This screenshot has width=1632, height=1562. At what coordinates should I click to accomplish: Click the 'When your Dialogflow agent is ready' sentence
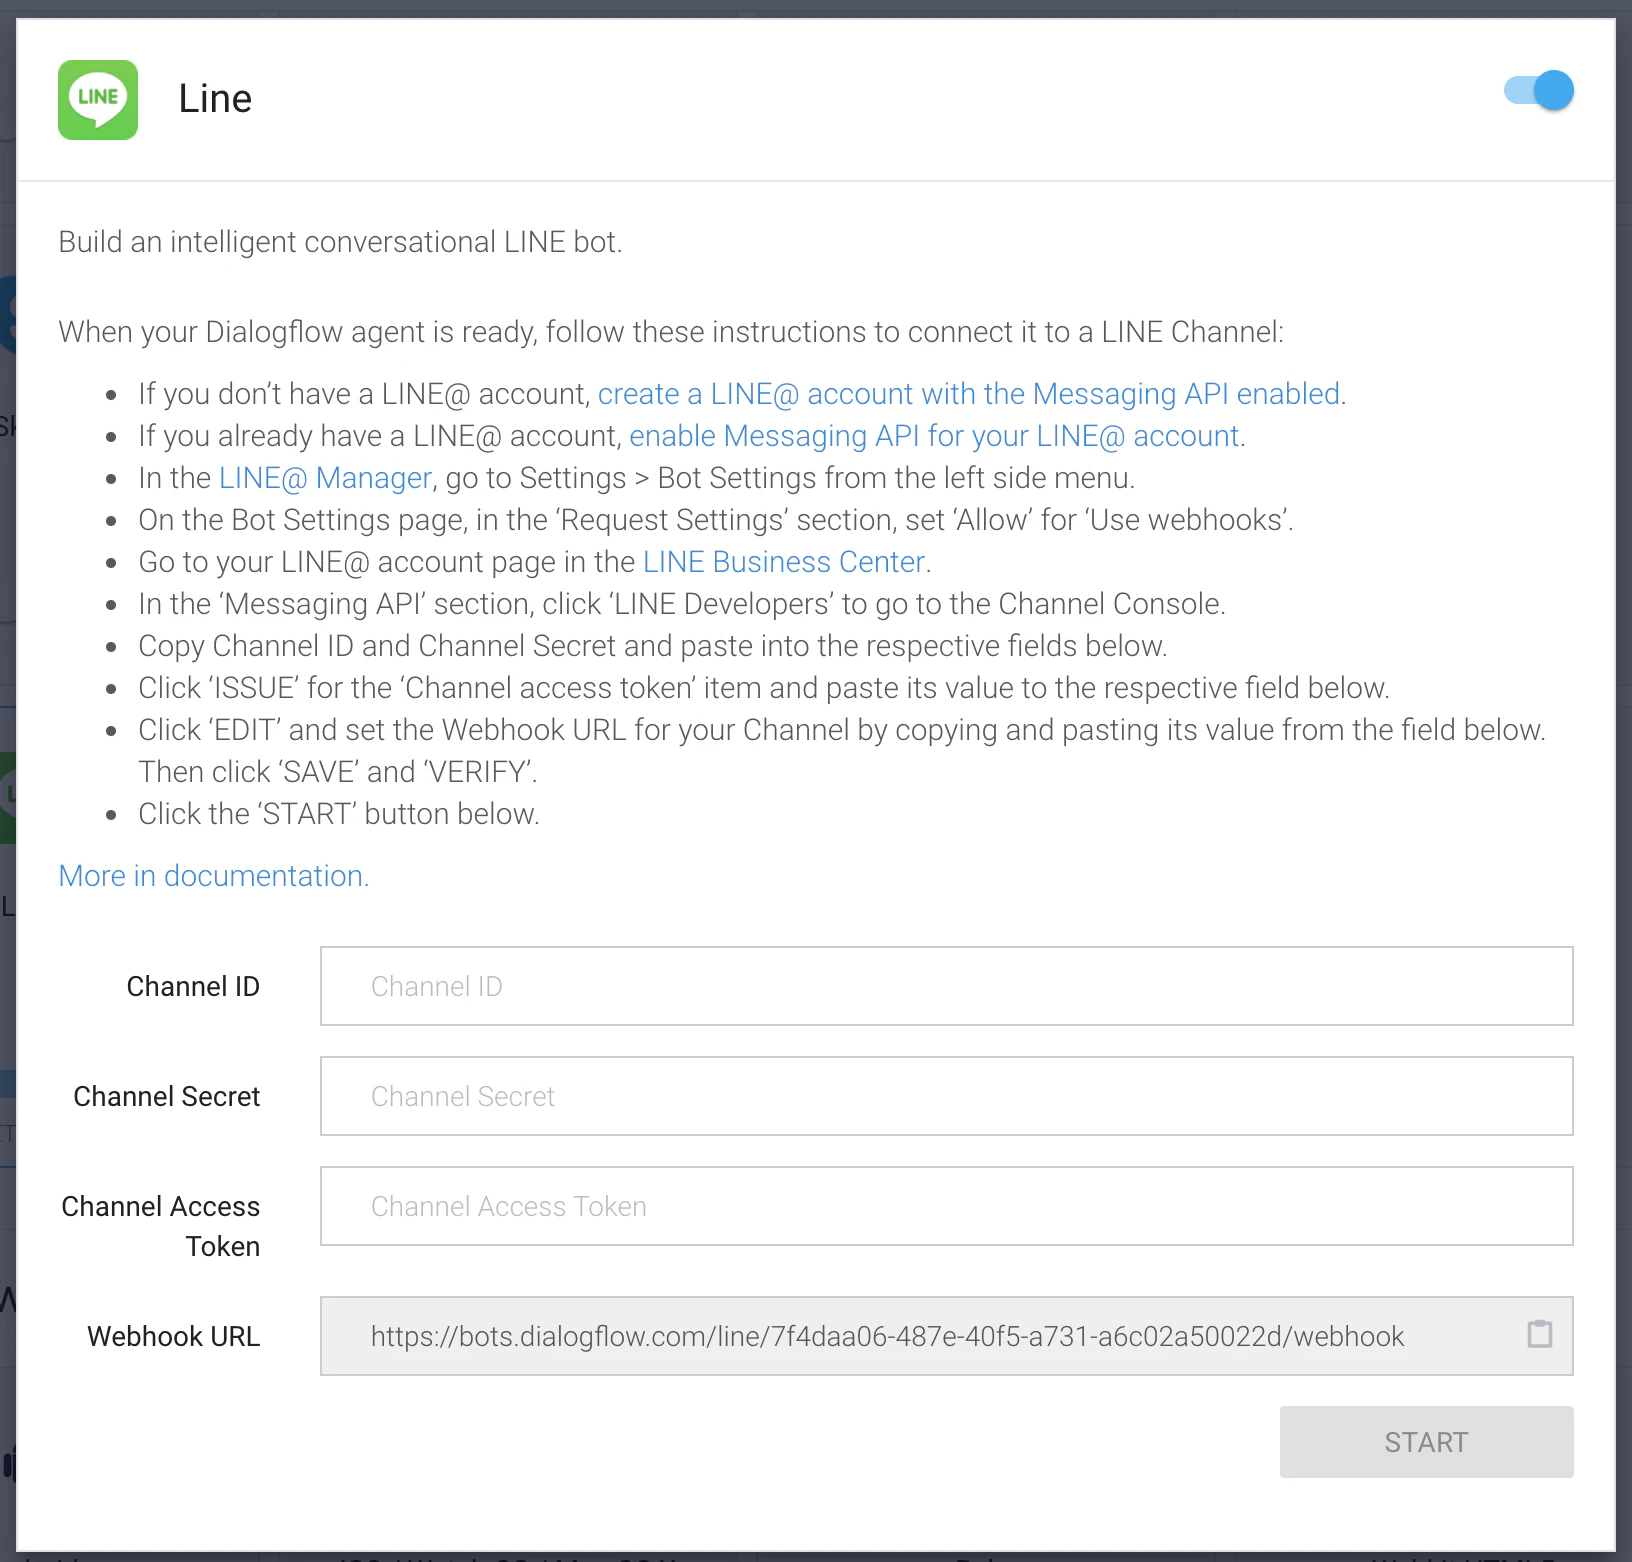[671, 332]
